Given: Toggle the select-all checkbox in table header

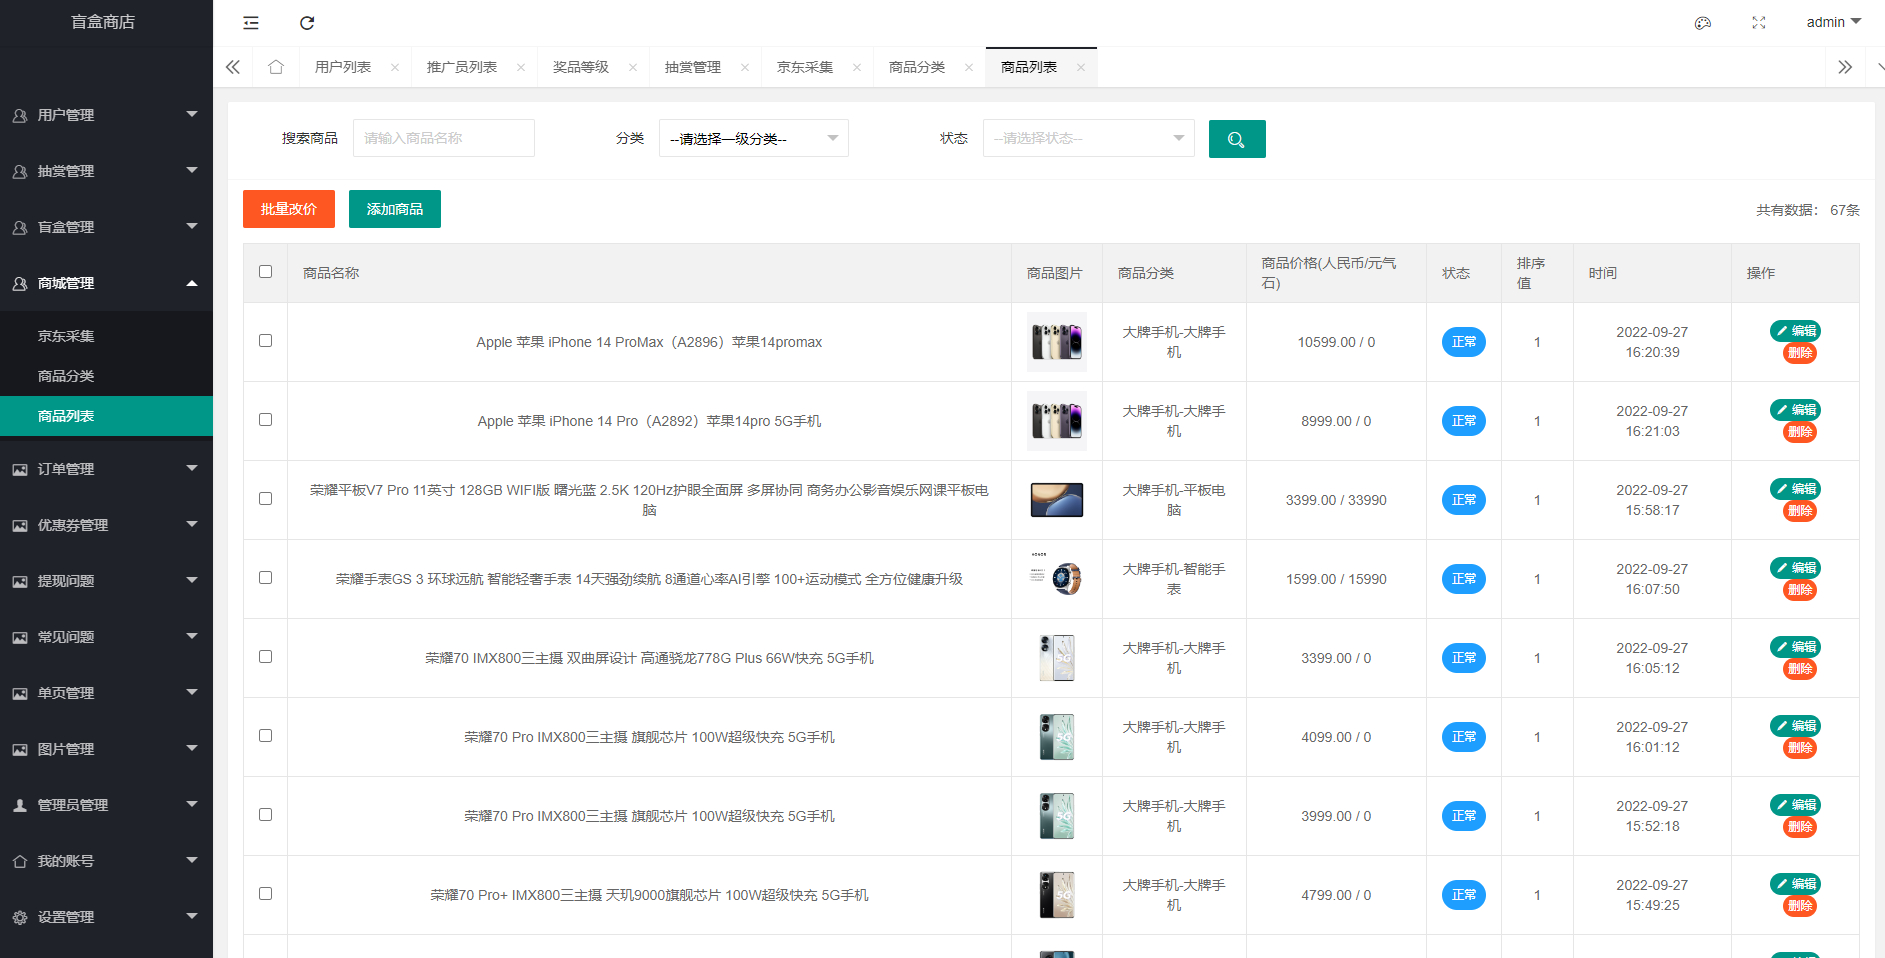Looking at the screenshot, I should (x=265, y=271).
